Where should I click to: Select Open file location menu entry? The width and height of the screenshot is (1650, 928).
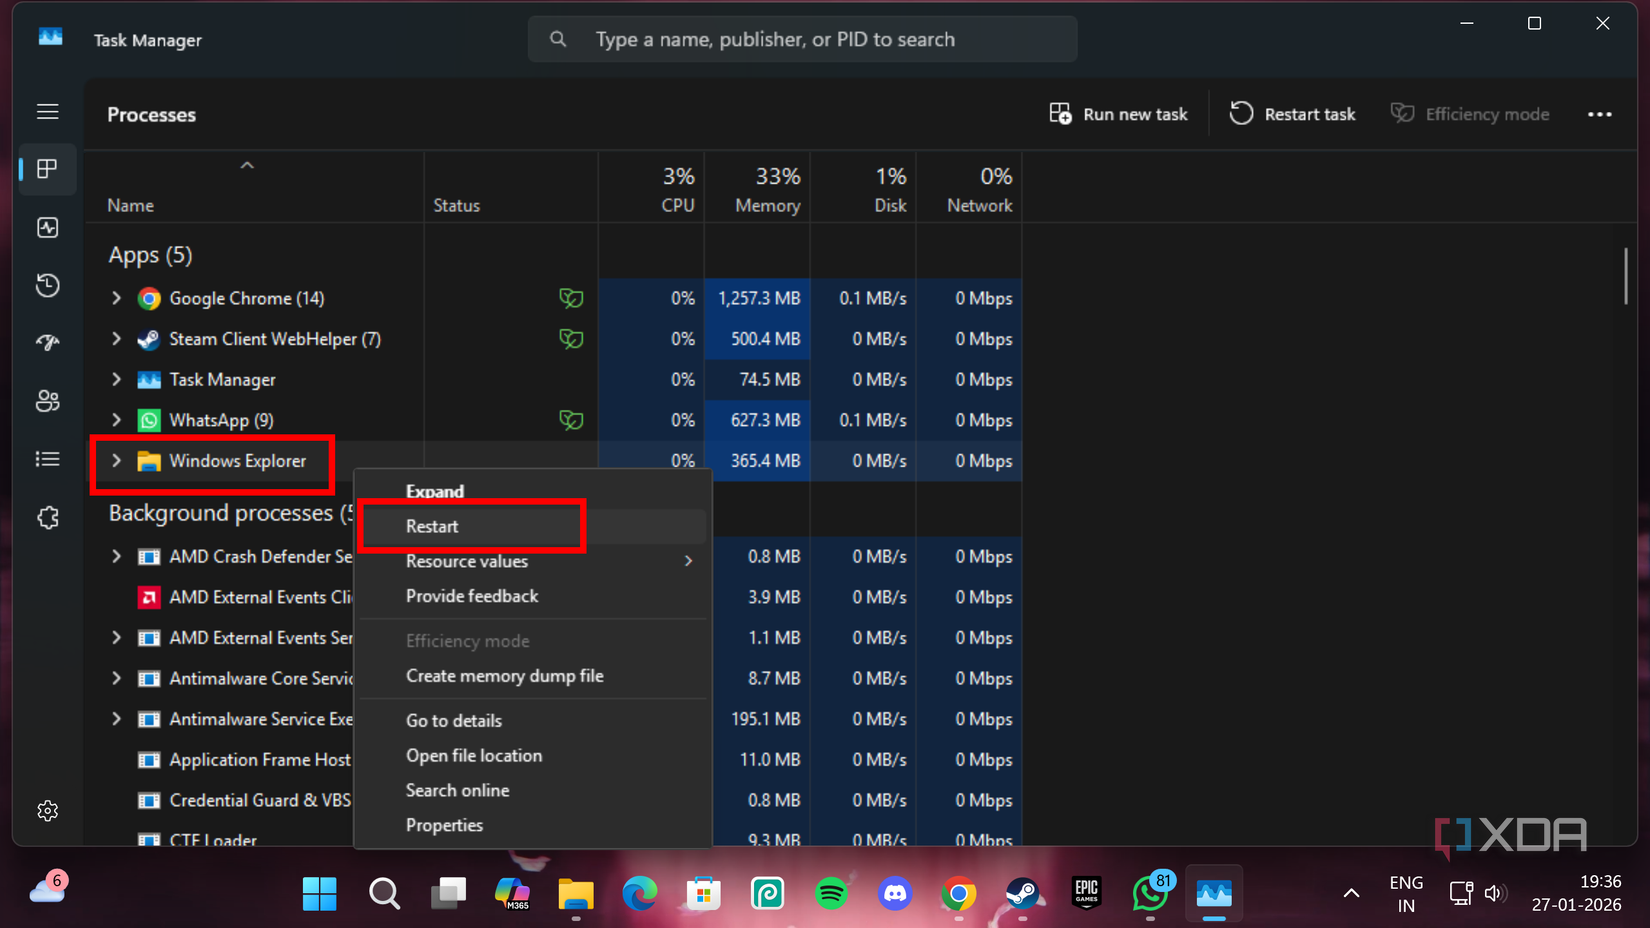click(532, 756)
